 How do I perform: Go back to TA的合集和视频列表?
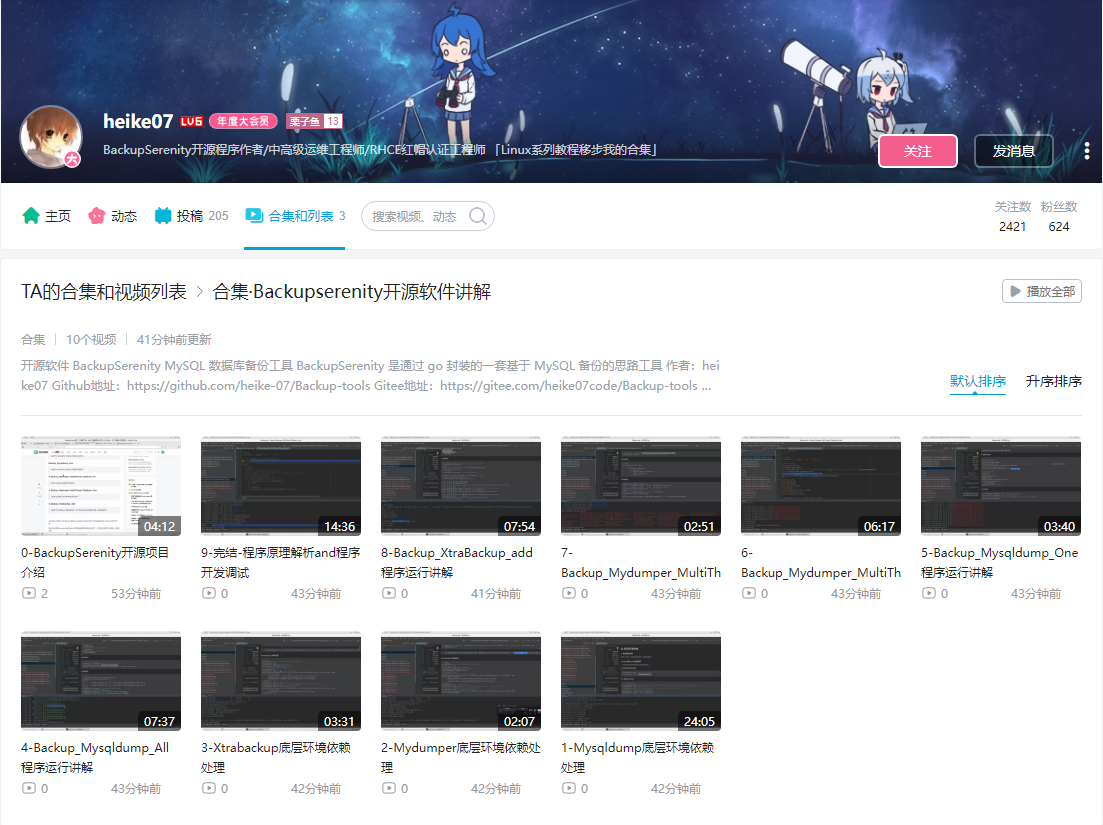104,292
